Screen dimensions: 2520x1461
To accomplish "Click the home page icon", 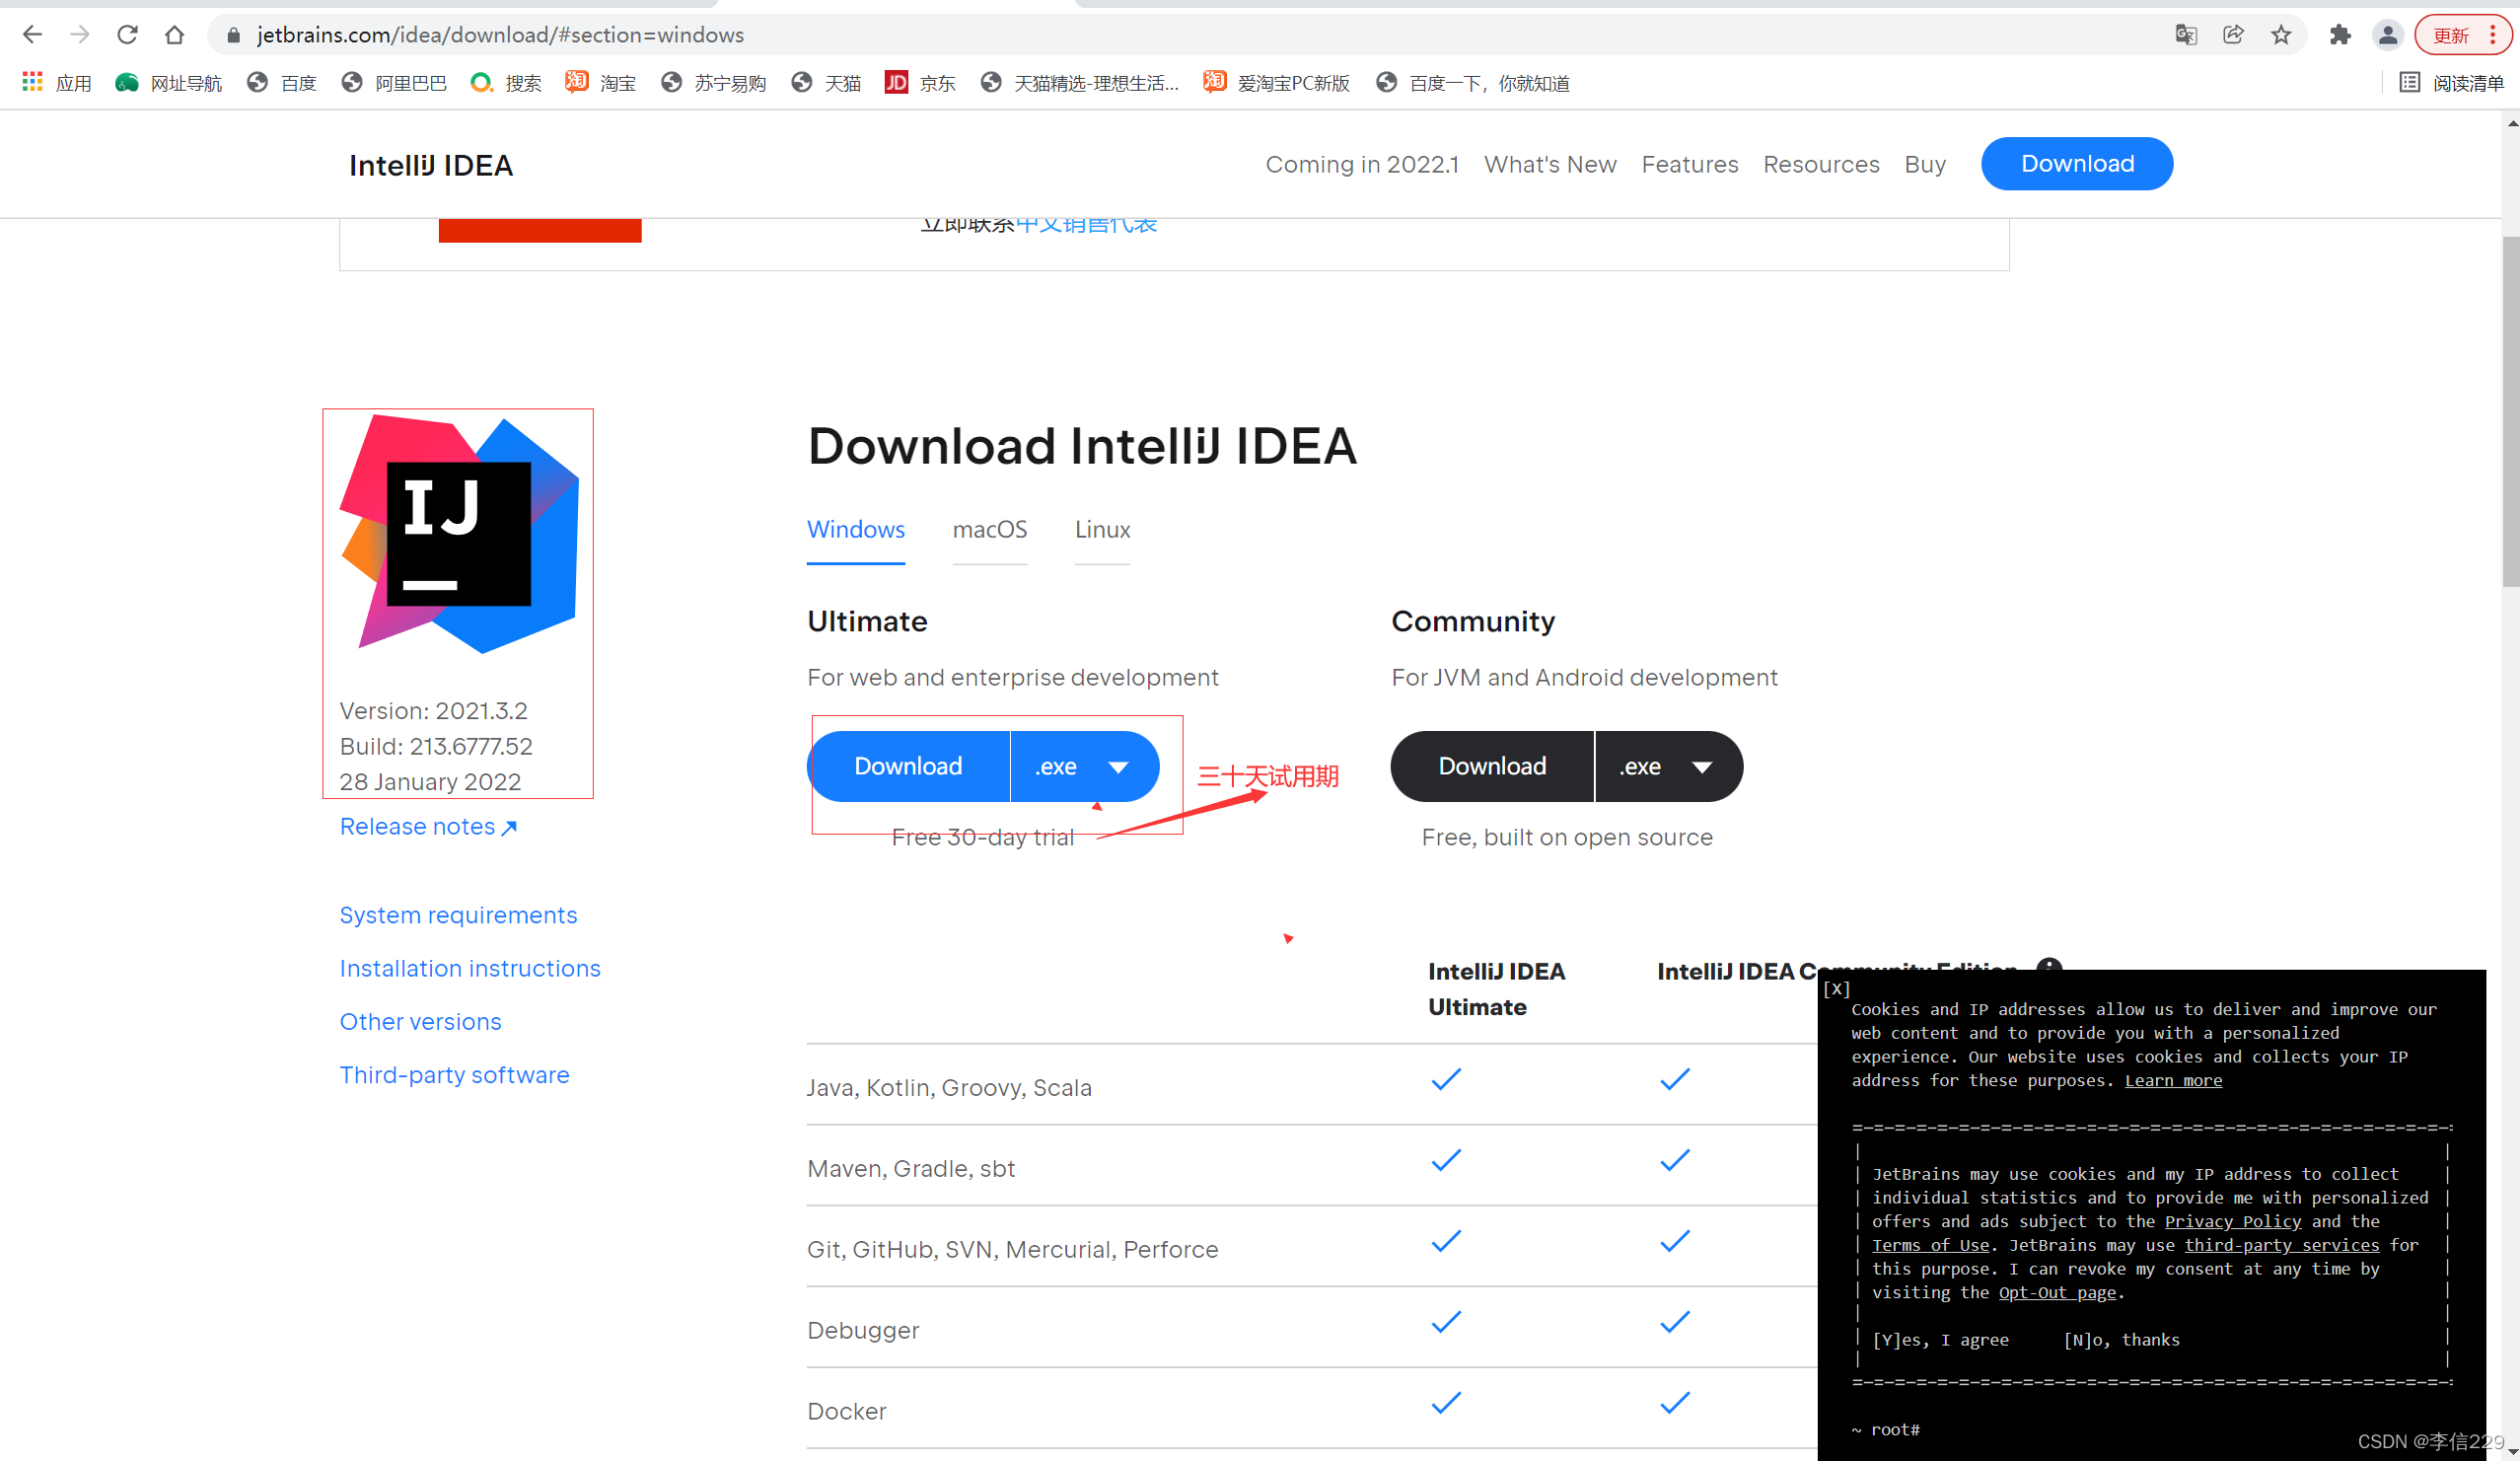I will click(x=174, y=35).
